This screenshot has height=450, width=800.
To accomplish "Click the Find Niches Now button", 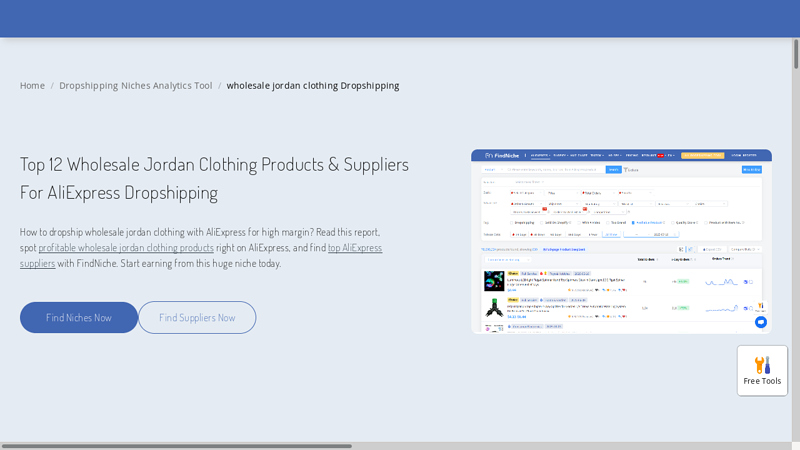I will pos(79,317).
